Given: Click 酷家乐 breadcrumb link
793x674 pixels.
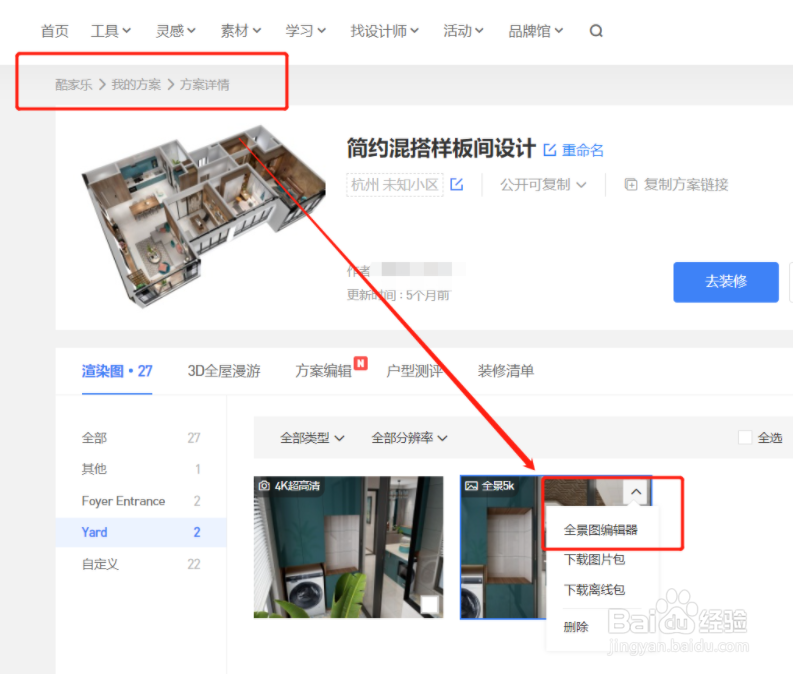Looking at the screenshot, I should click(74, 84).
